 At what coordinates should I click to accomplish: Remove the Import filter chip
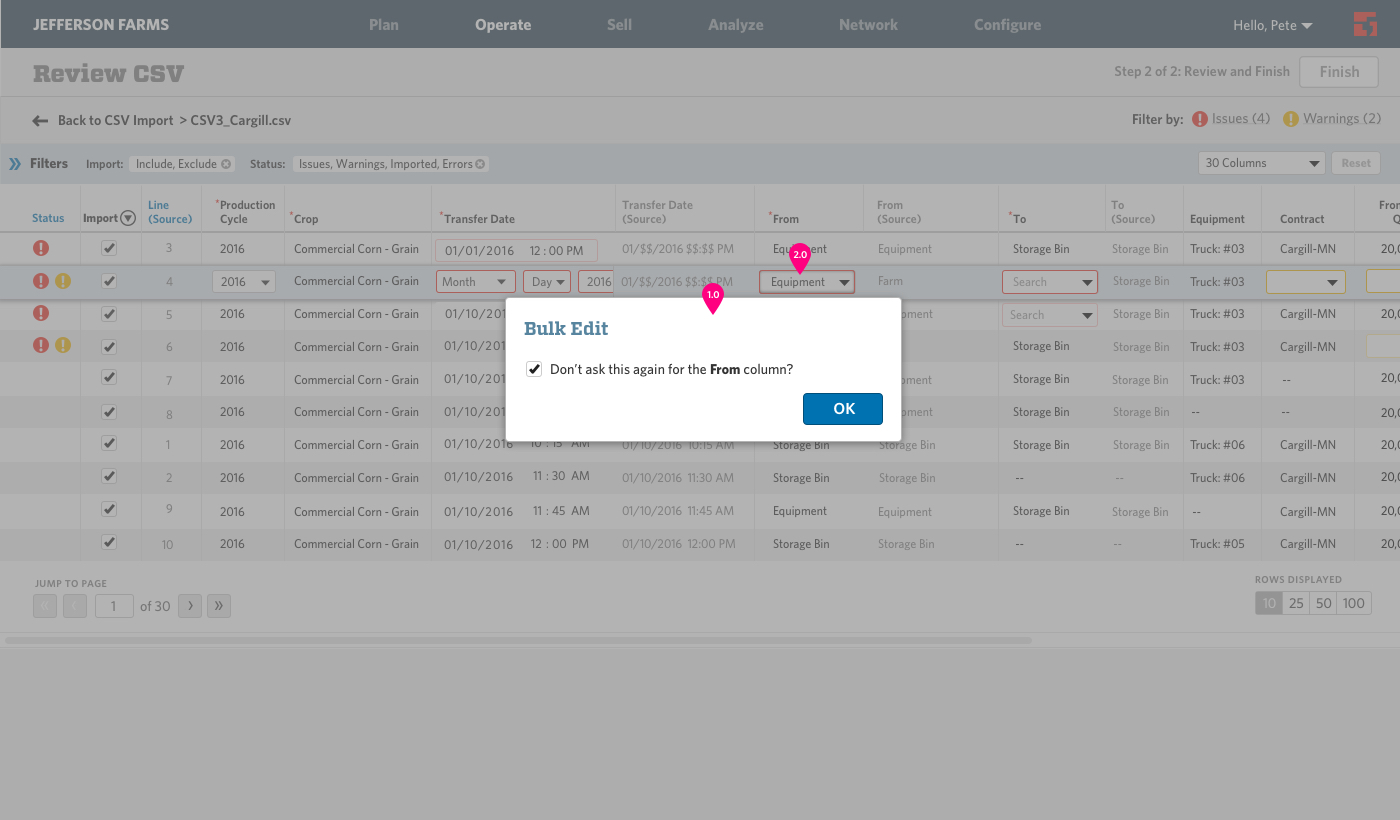(x=226, y=164)
